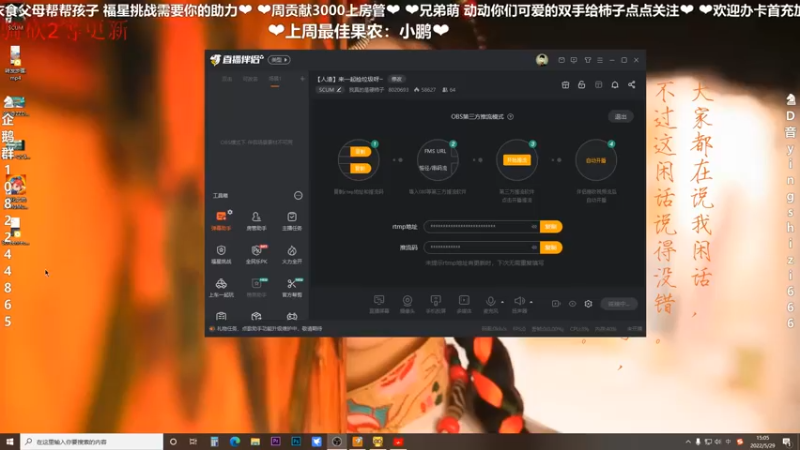Viewport: 800px width, 450px height.
Task: Click the title edit button
Action: [x=396, y=79]
